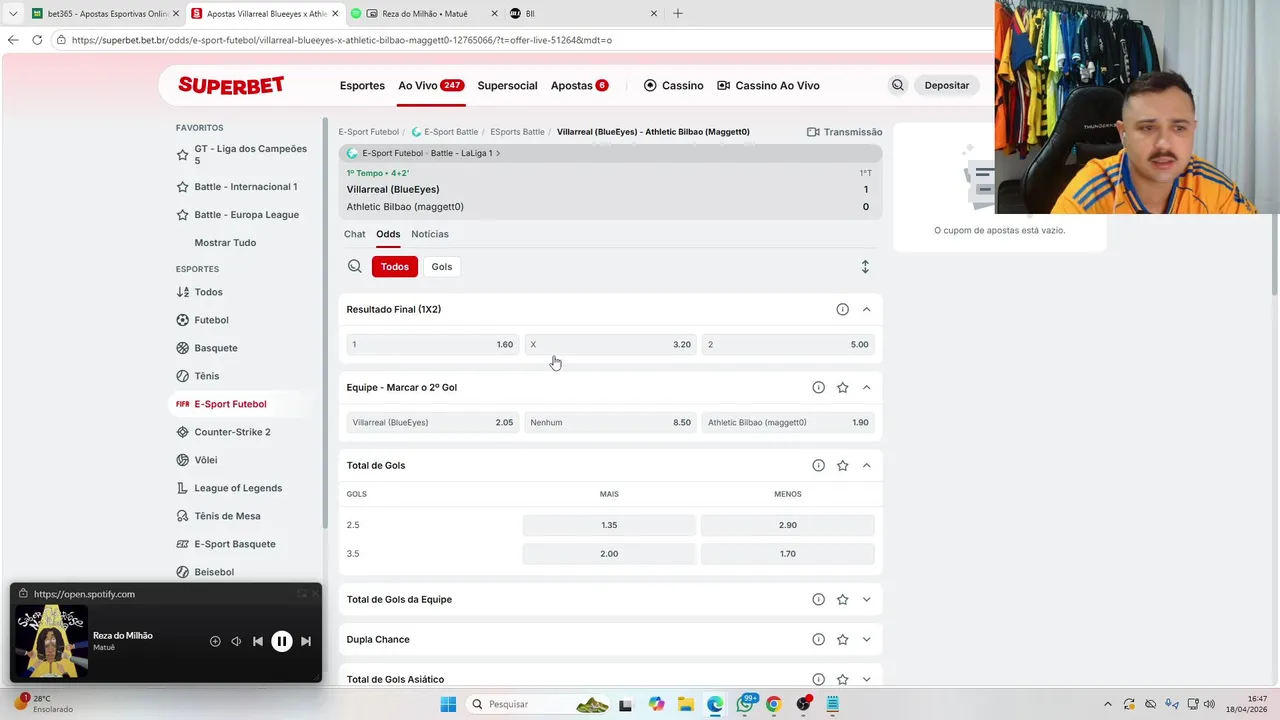
Task: Add Reza do Milhão to library plus icon
Action: pyautogui.click(x=215, y=641)
